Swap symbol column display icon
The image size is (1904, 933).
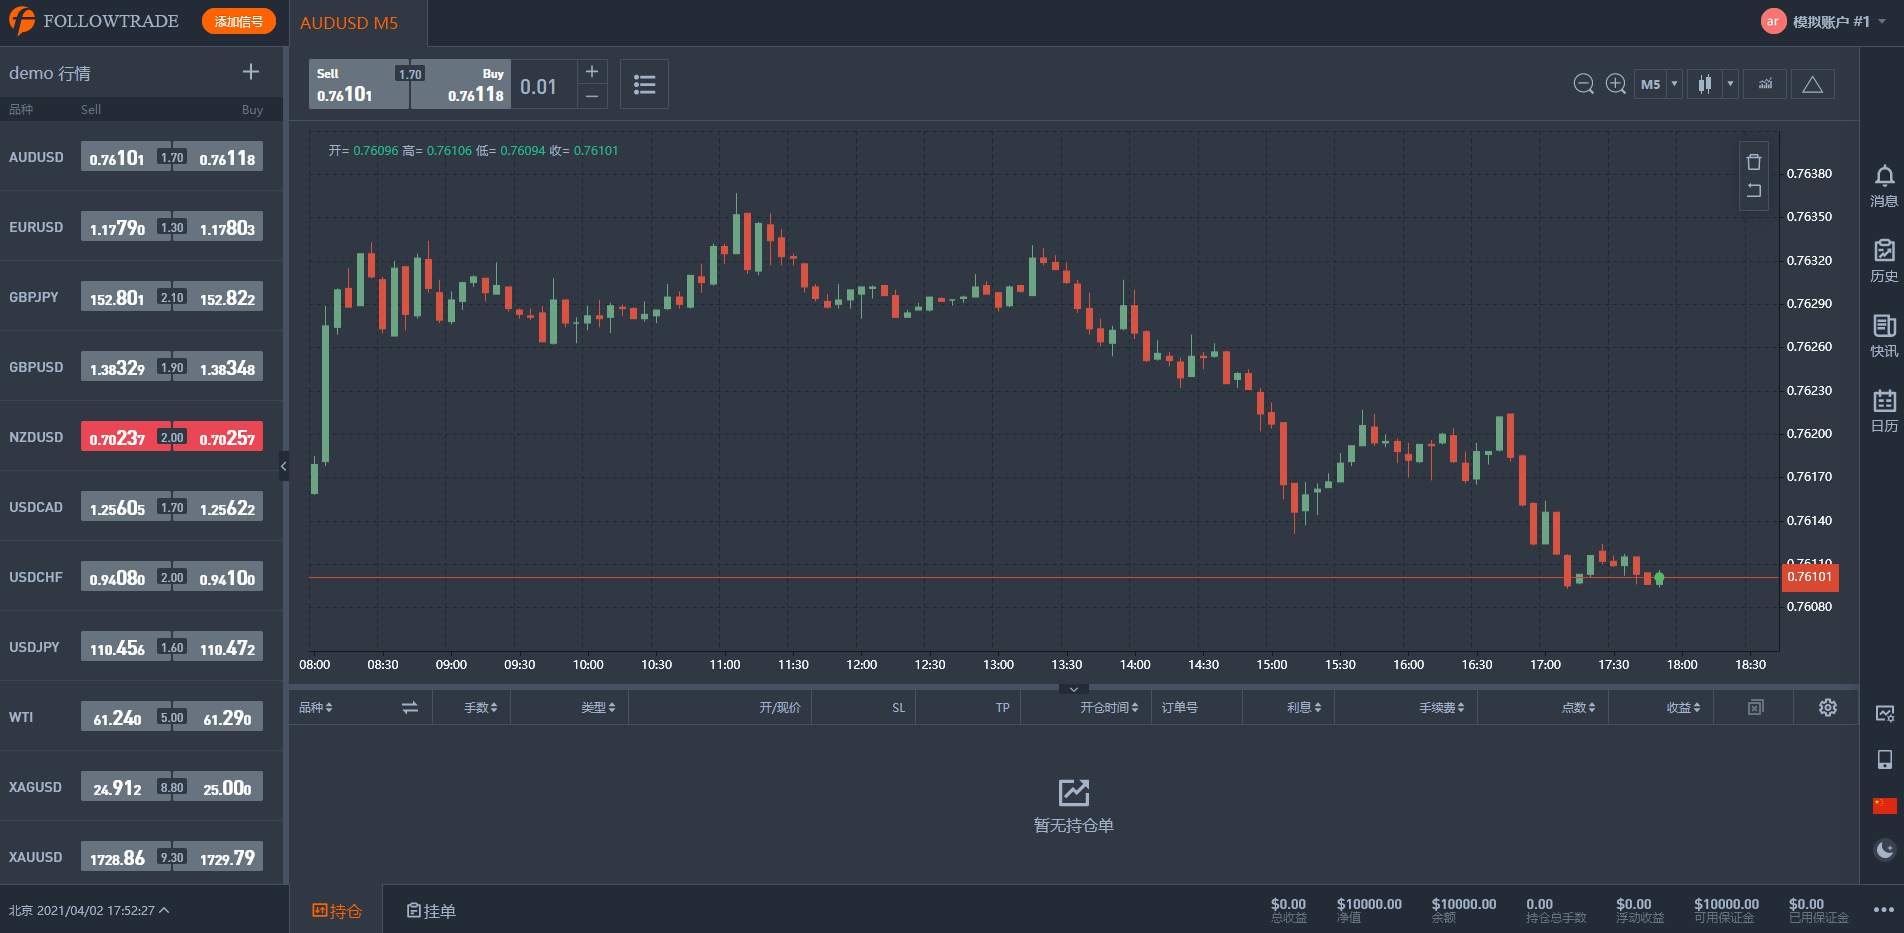(410, 707)
